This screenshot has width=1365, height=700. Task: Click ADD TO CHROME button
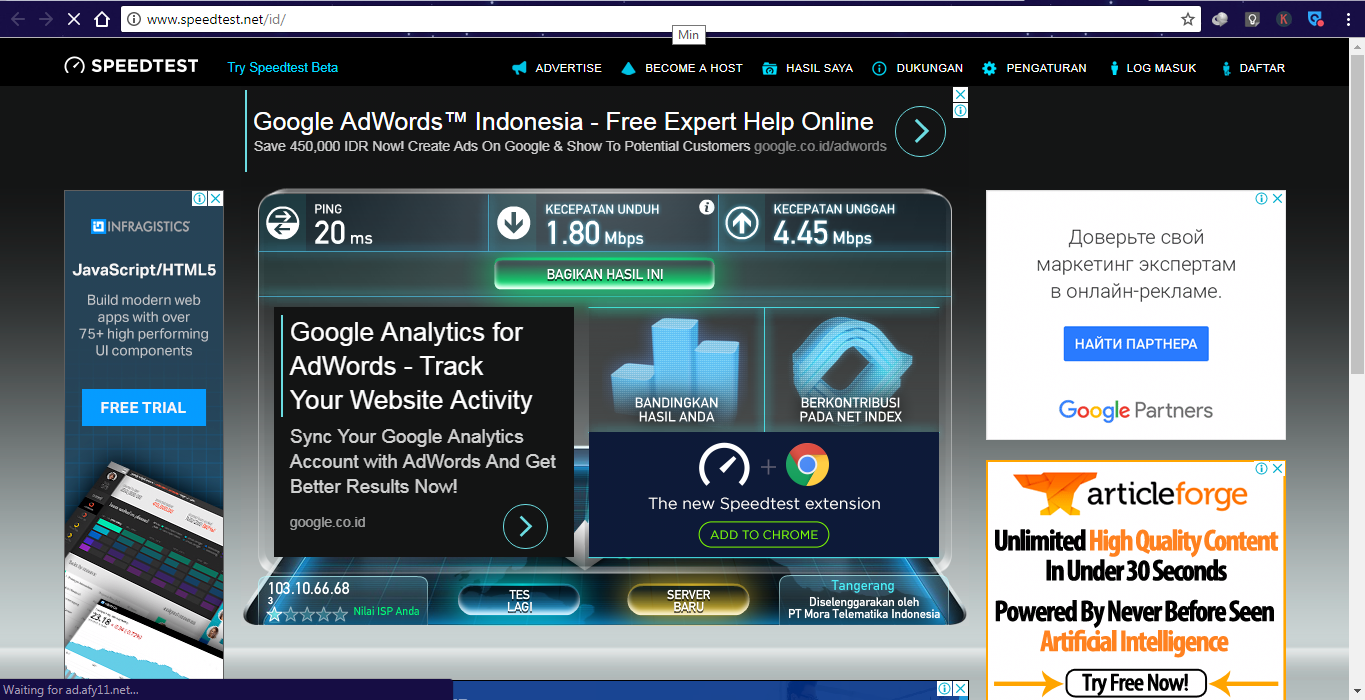click(764, 535)
